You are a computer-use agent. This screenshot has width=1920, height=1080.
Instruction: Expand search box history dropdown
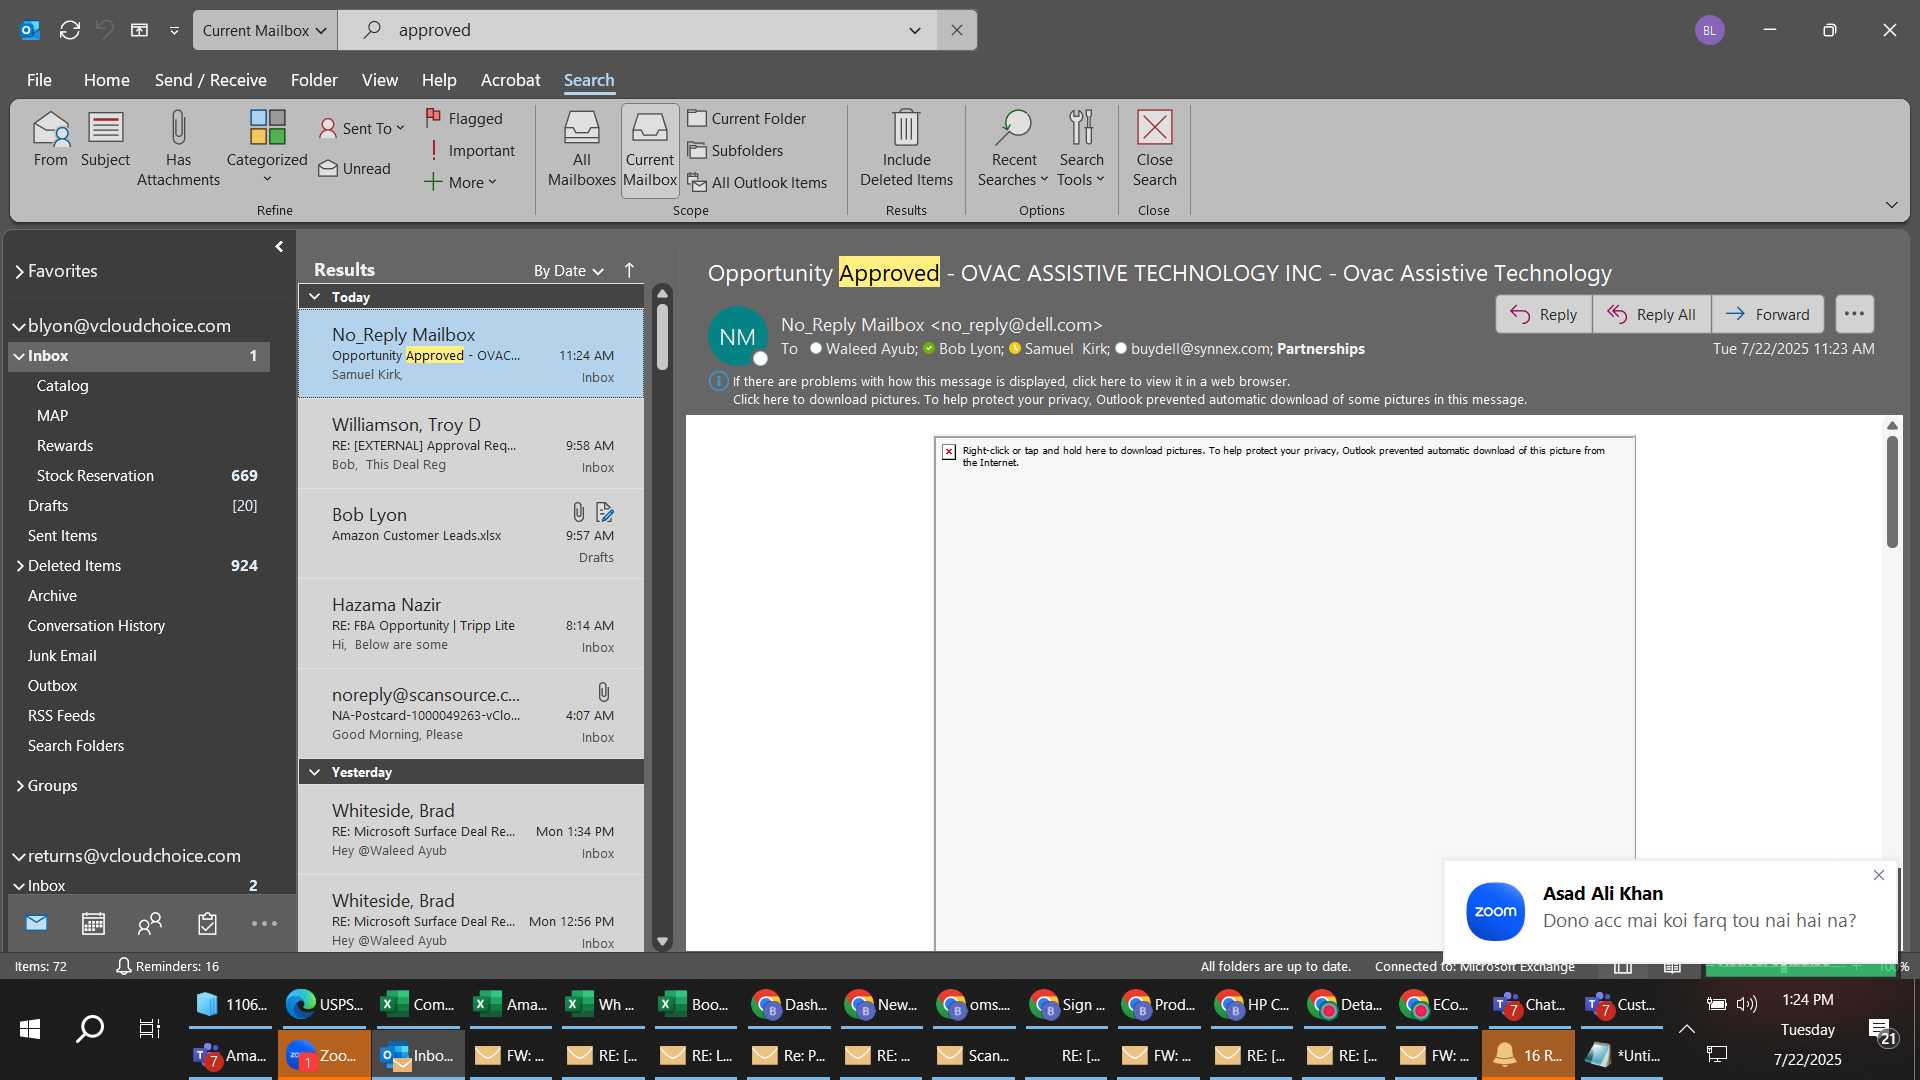[914, 30]
